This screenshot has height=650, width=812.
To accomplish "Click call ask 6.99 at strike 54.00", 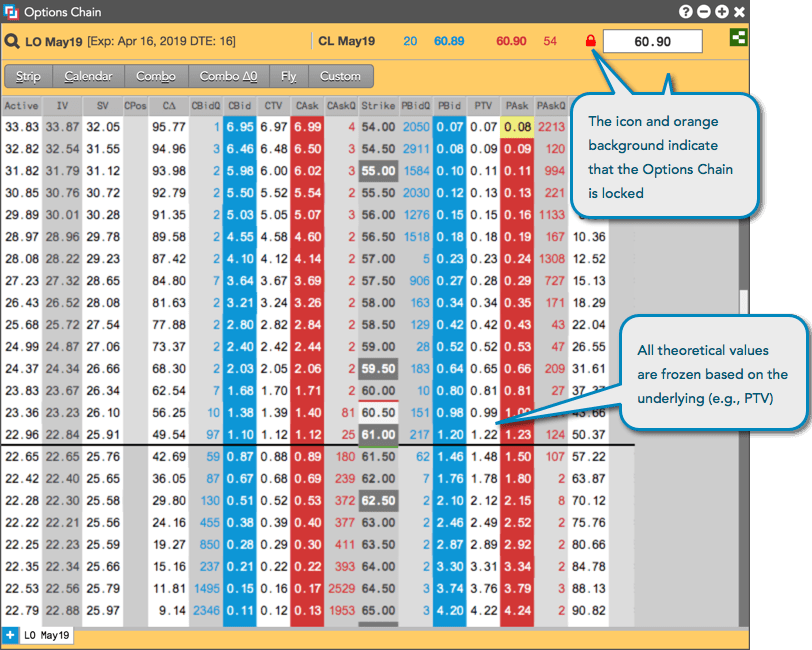I will [x=307, y=127].
